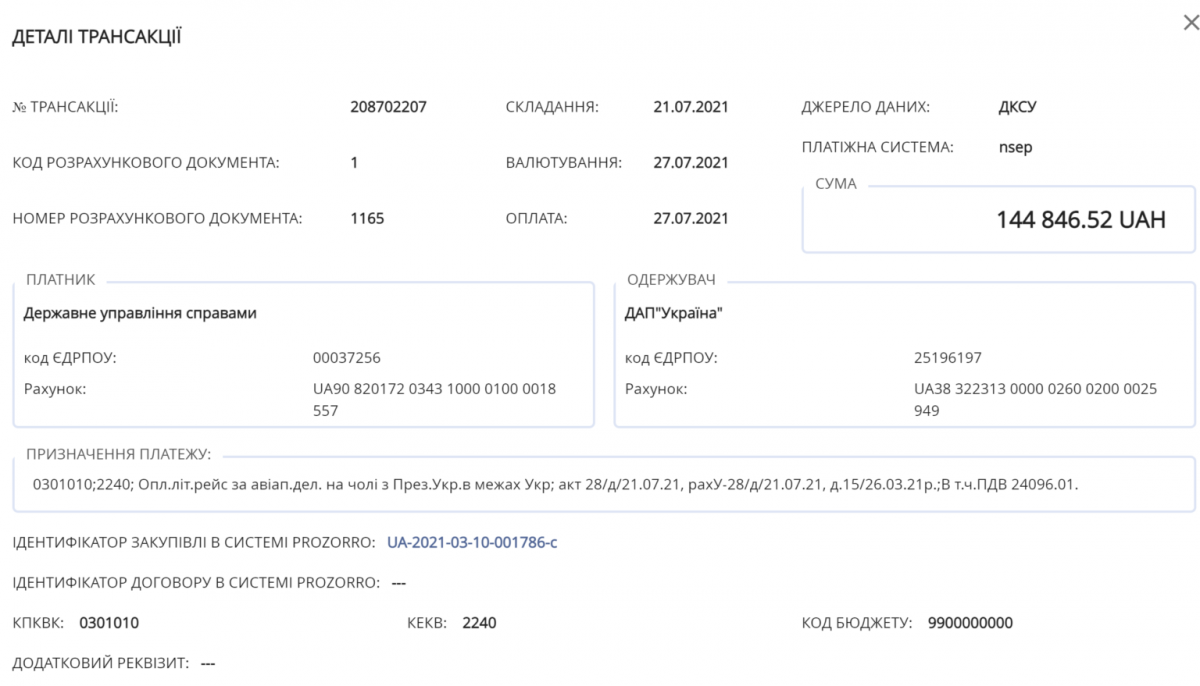1200x686 pixels.
Task: Select payment system value nsep
Action: coord(1015,148)
